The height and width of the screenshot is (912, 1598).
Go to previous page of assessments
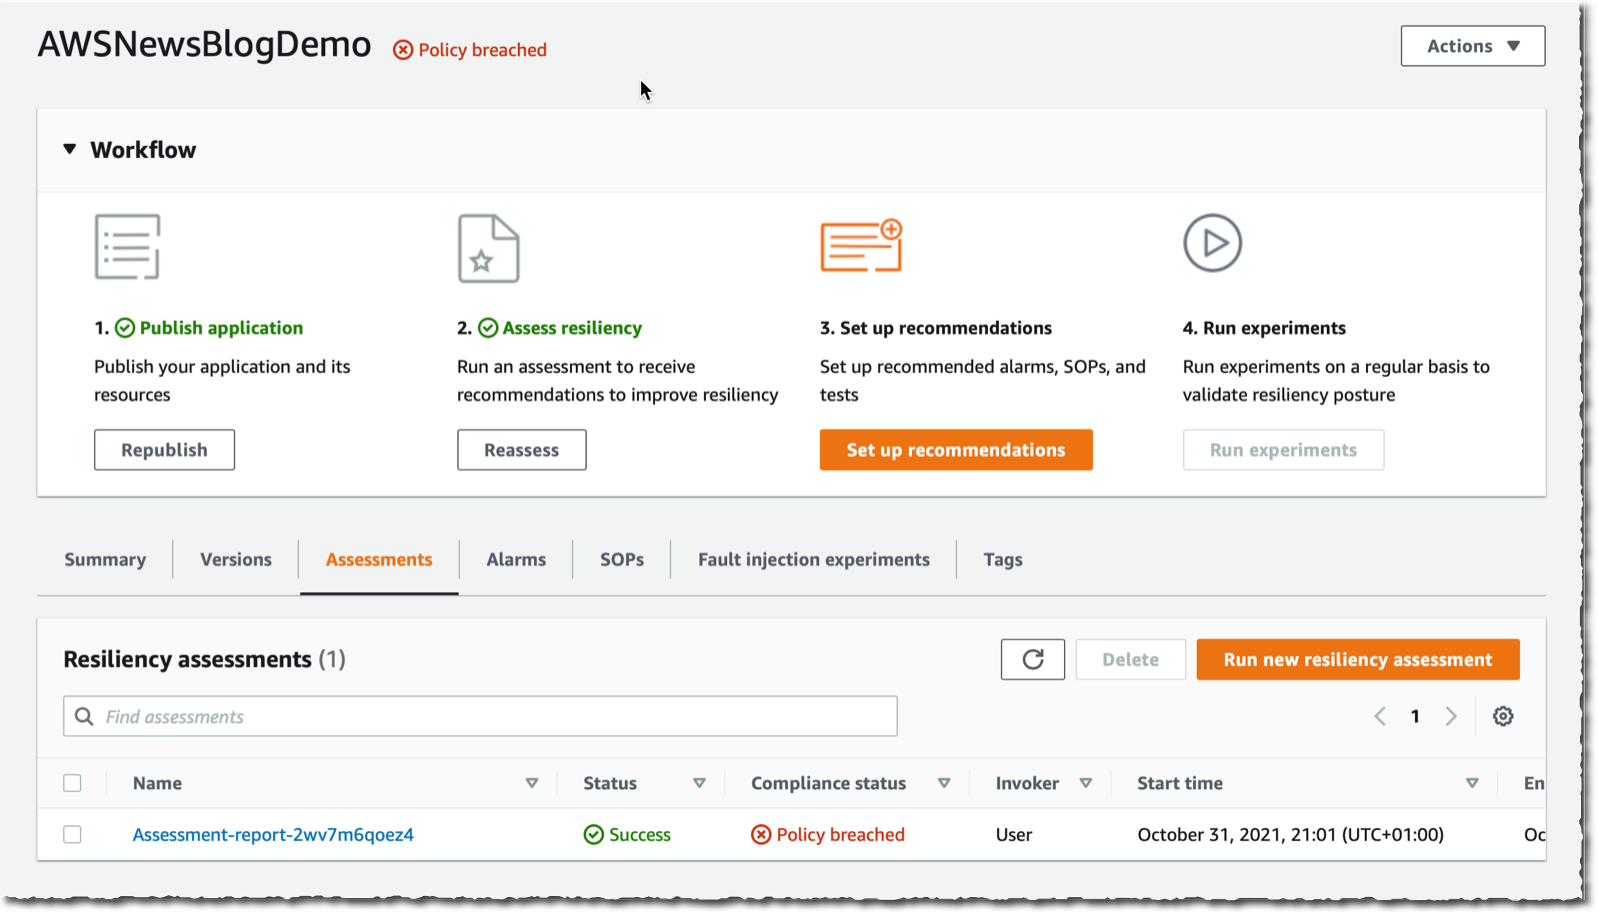pyautogui.click(x=1380, y=716)
